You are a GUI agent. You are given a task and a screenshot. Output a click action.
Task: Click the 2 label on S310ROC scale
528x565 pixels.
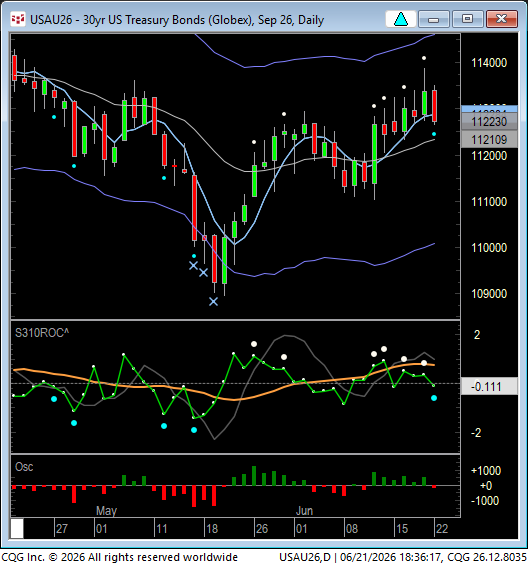(x=477, y=335)
